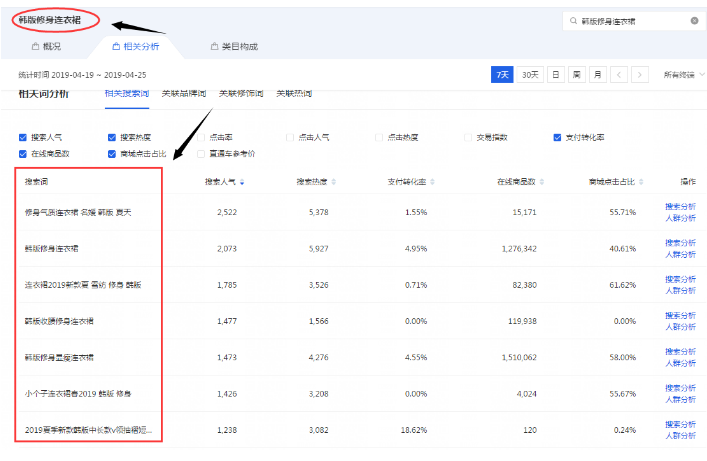Open 搜索分析 for 小个子连衣裙春2019 row
The width and height of the screenshot is (707, 461).
(x=680, y=388)
